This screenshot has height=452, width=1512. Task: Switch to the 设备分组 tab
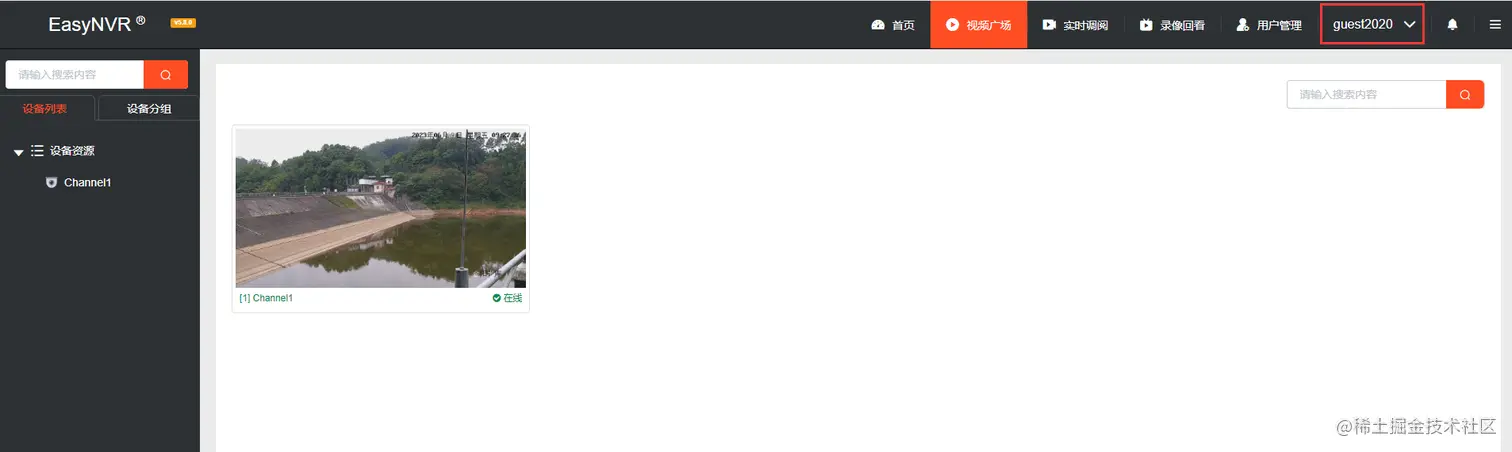(149, 108)
